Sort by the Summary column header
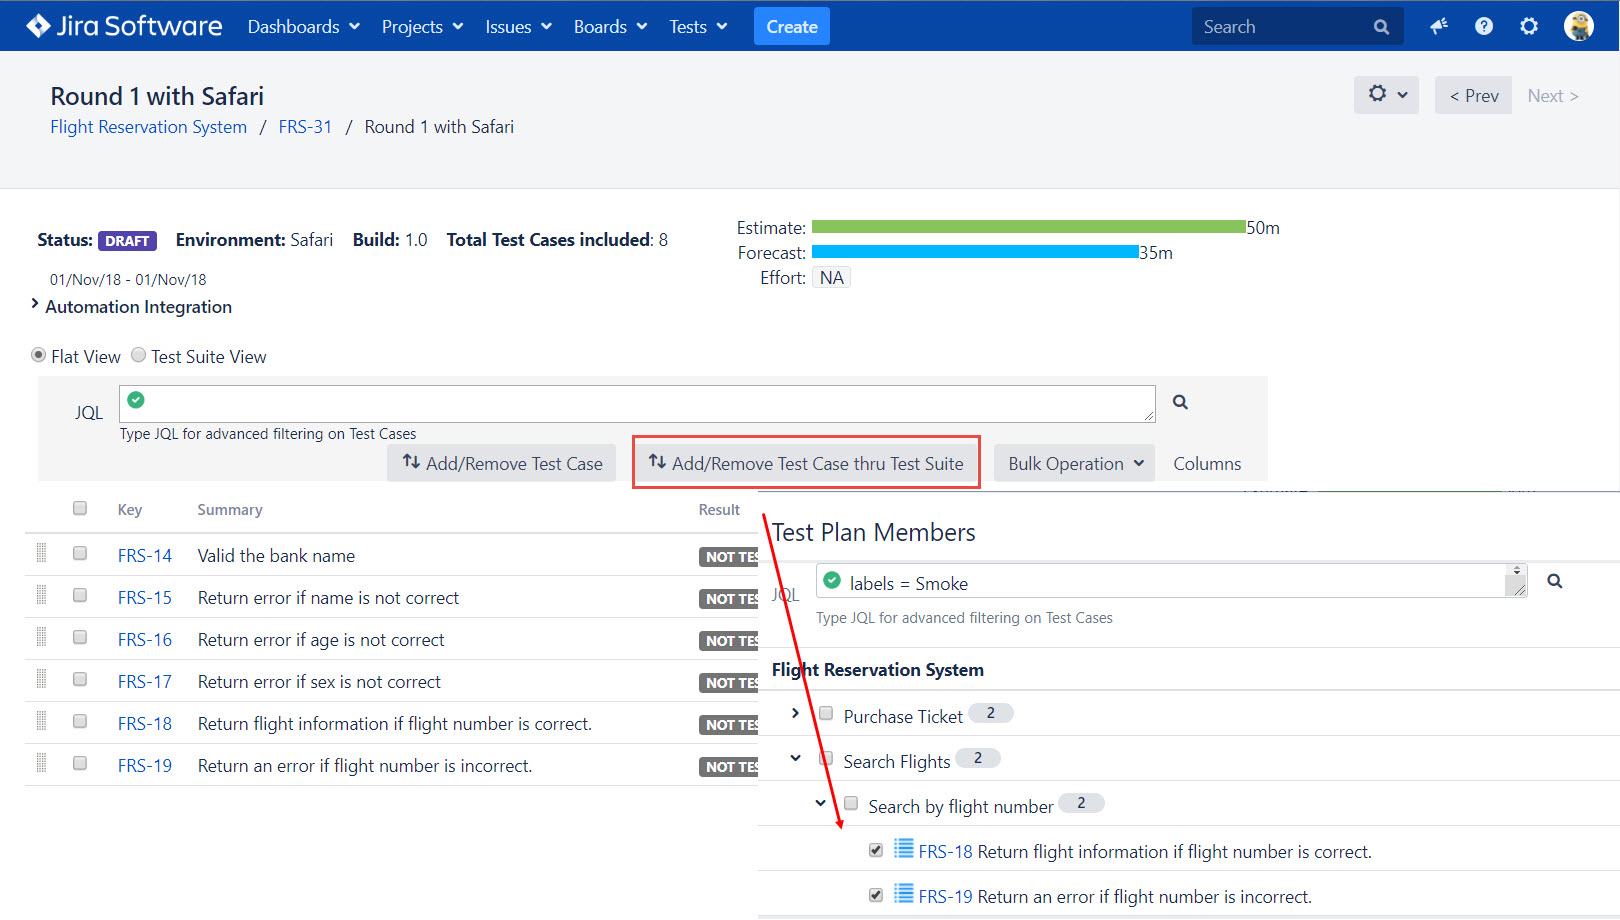 pos(230,510)
